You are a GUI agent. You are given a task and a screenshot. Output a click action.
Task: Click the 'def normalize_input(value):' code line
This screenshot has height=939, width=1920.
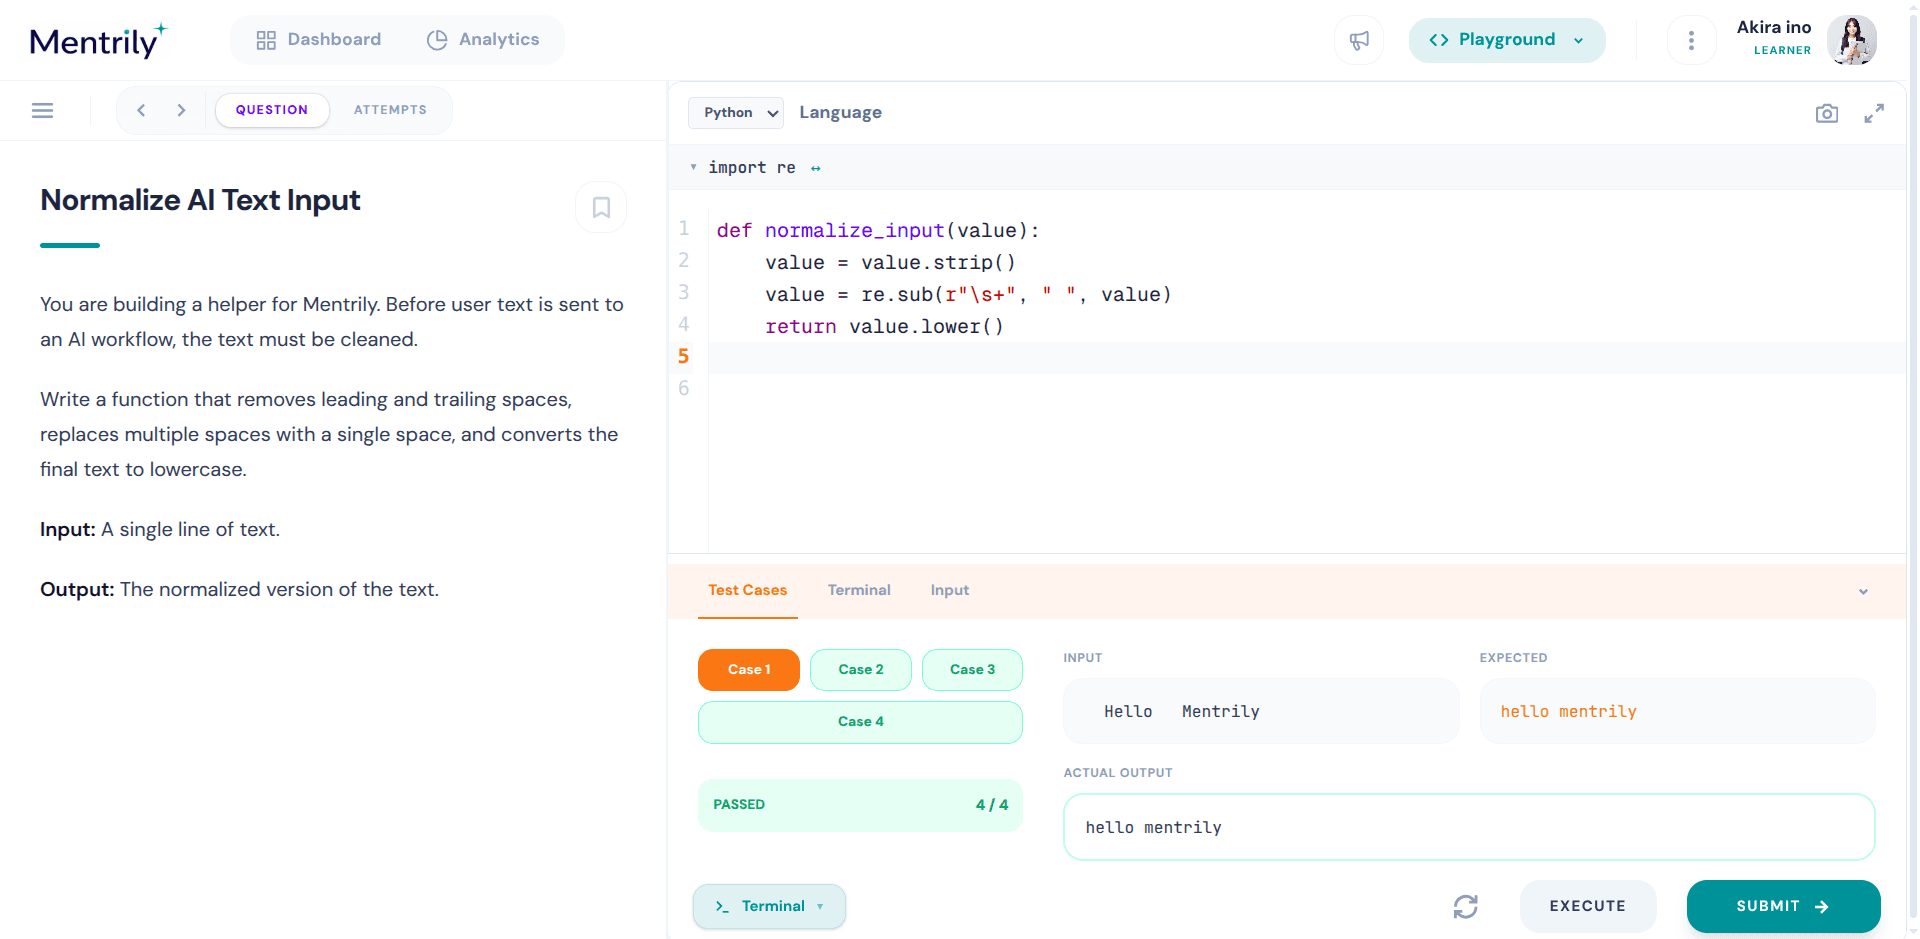coord(878,231)
